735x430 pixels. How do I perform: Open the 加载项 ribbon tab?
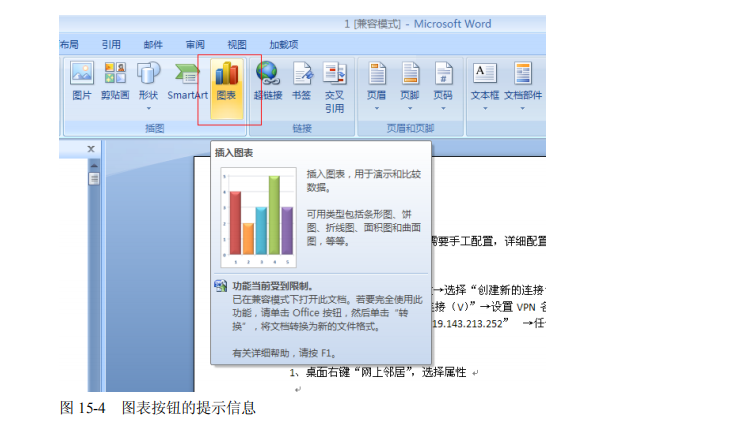284,45
